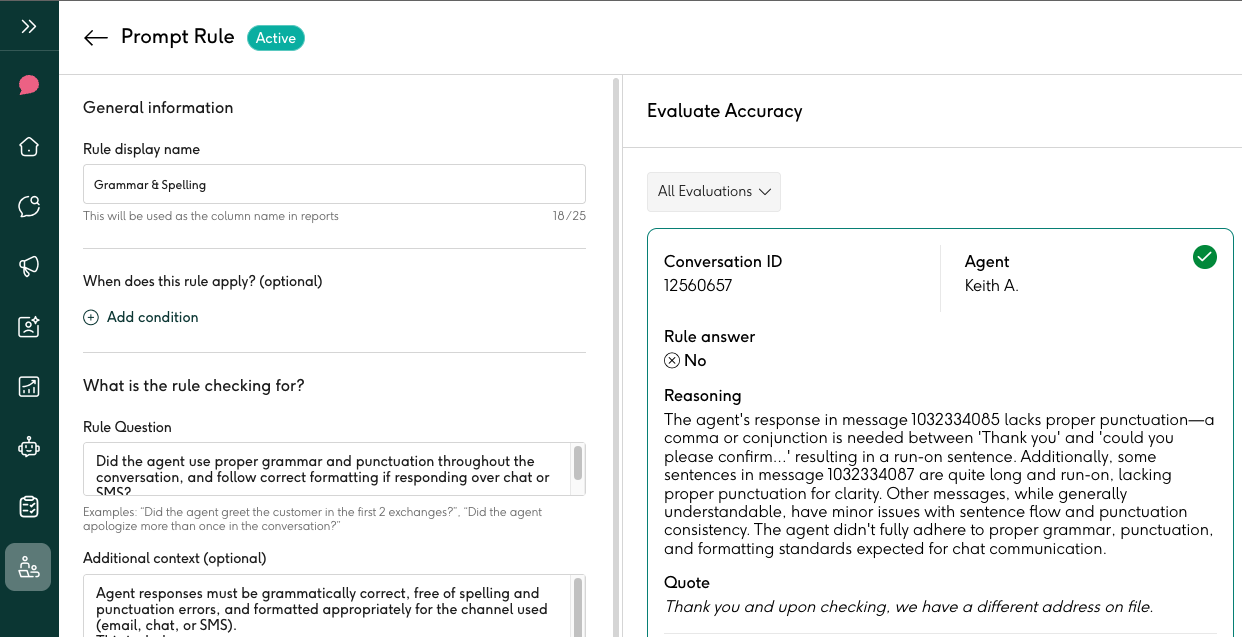Screen dimensions: 1242x637
Task: Add a condition to the rule
Action: (x=140, y=317)
